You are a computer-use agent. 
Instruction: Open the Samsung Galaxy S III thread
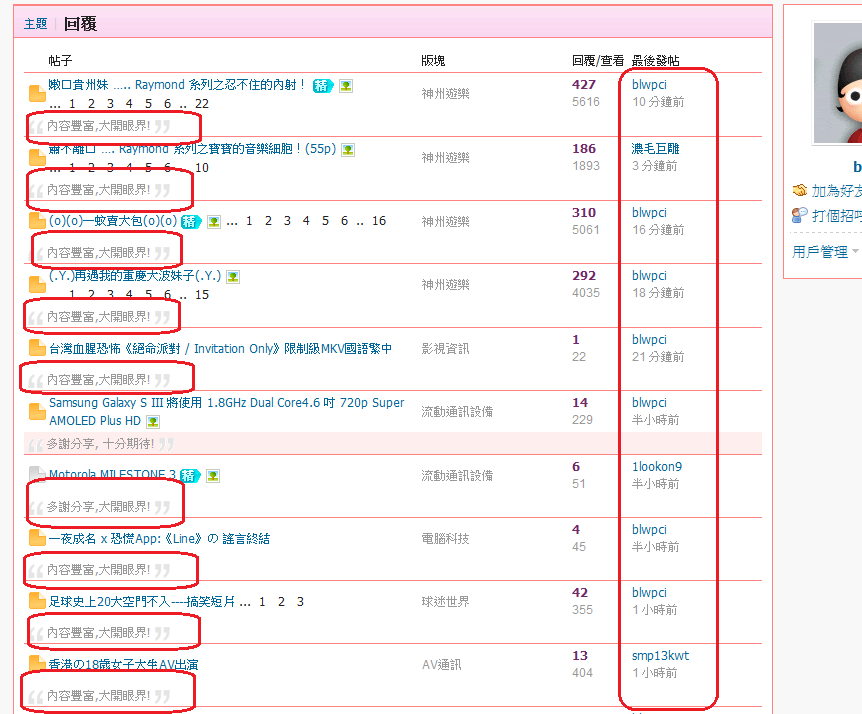click(226, 403)
